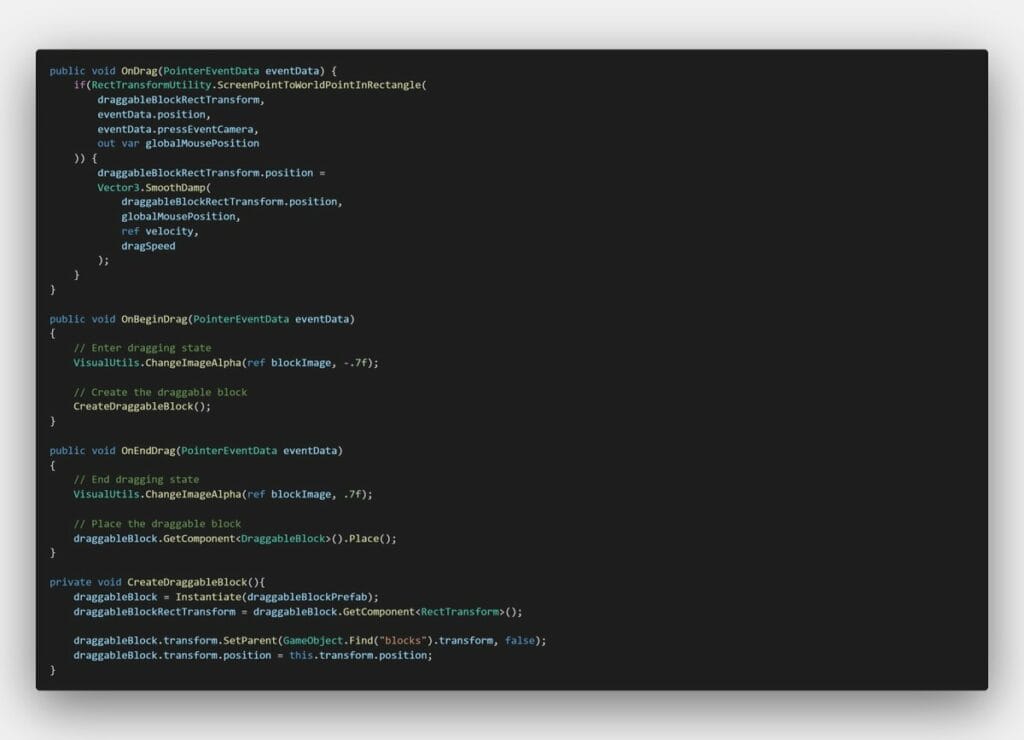Viewport: 1024px width, 740px height.
Task: Click the this.transform.position expression
Action: pyautogui.click(x=359, y=655)
